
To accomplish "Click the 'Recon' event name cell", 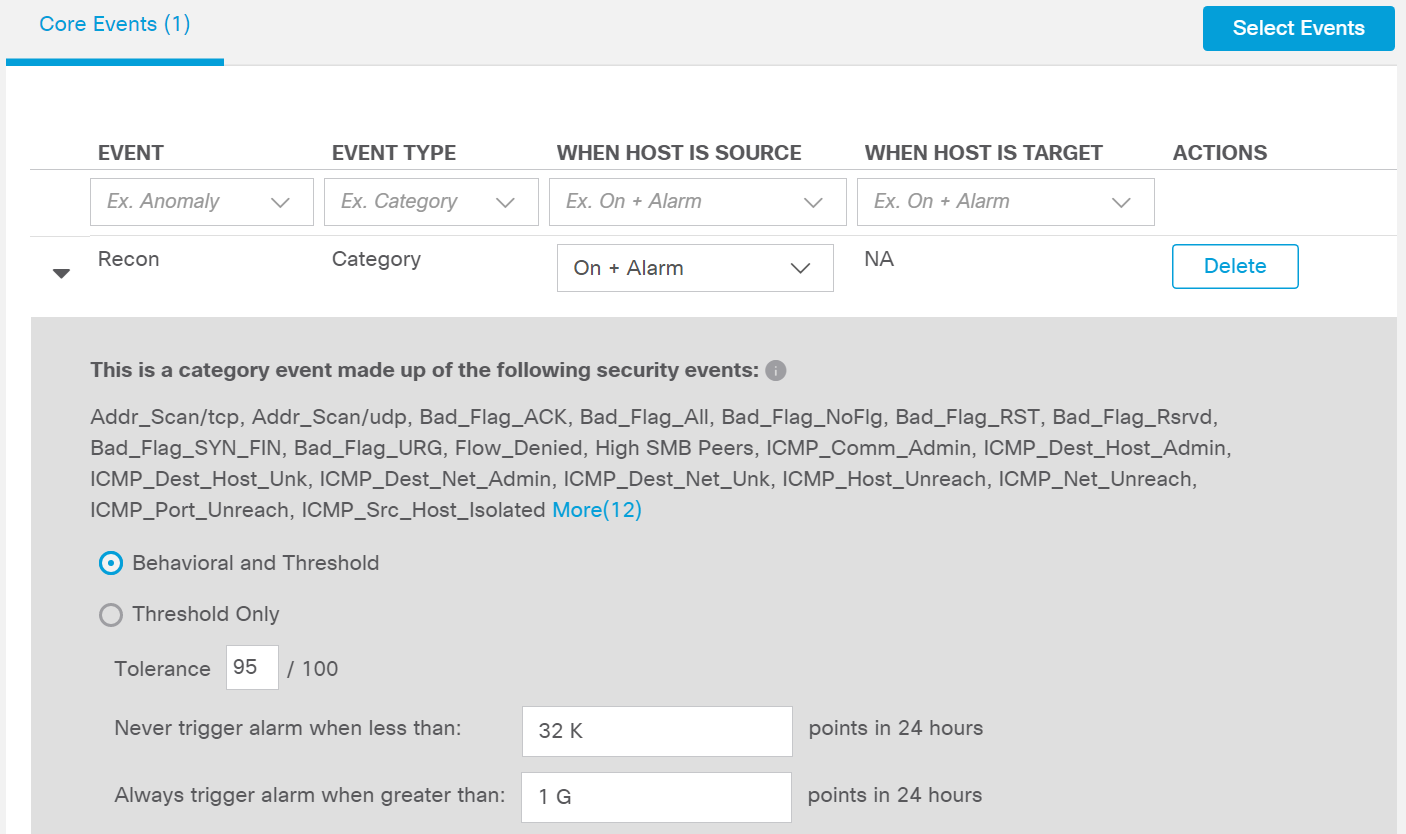I will click(129, 259).
